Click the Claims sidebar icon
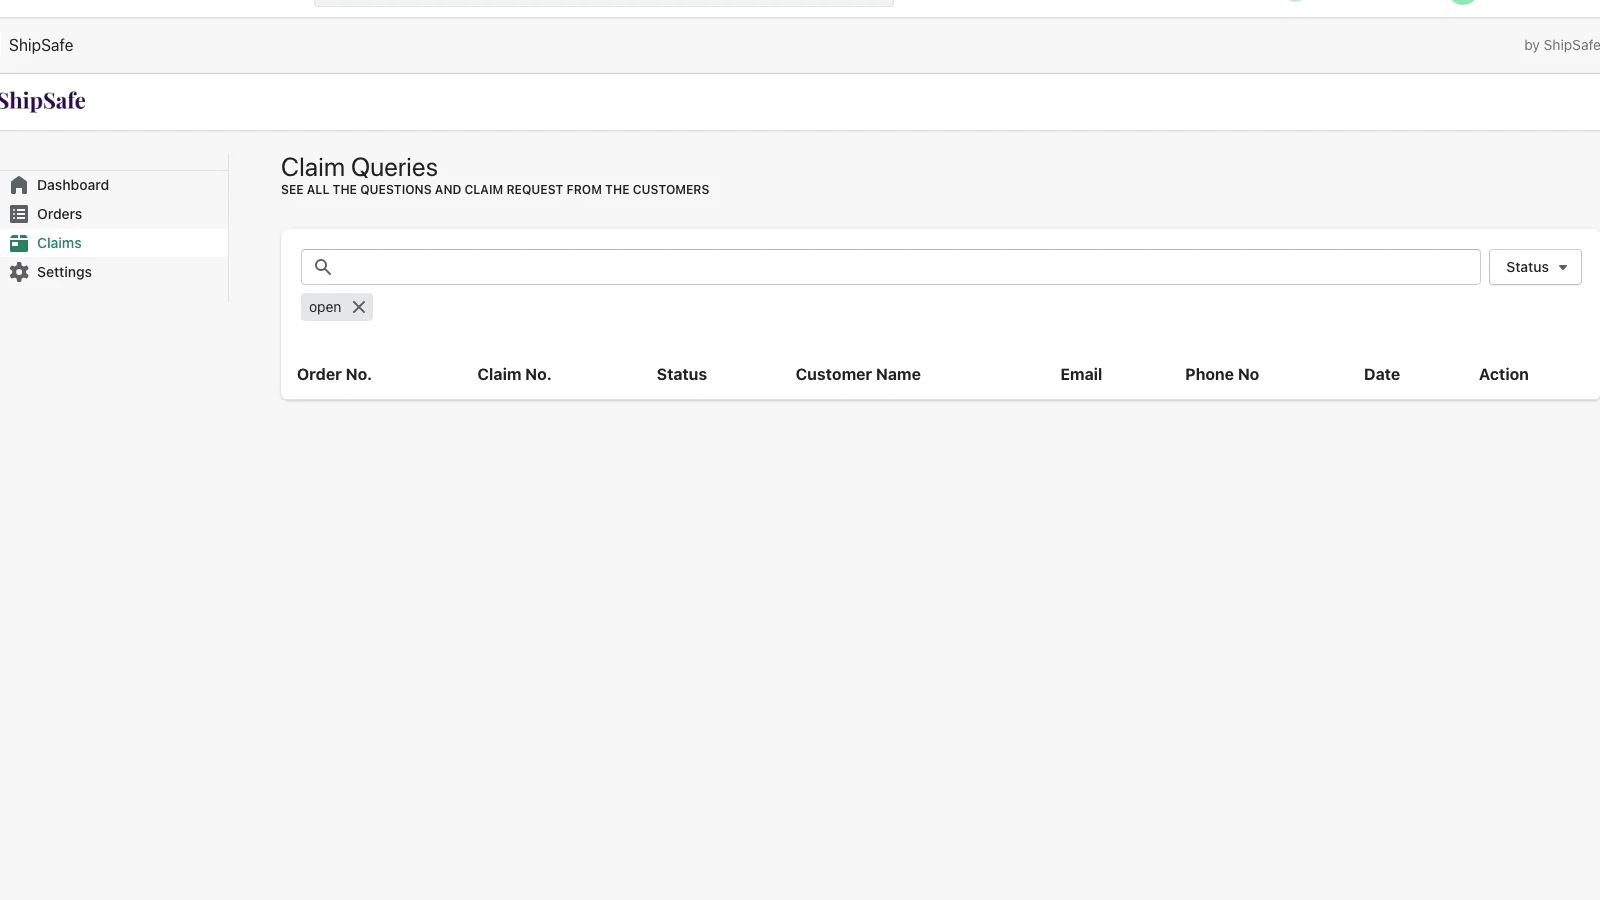1600x900 pixels. click(19, 243)
